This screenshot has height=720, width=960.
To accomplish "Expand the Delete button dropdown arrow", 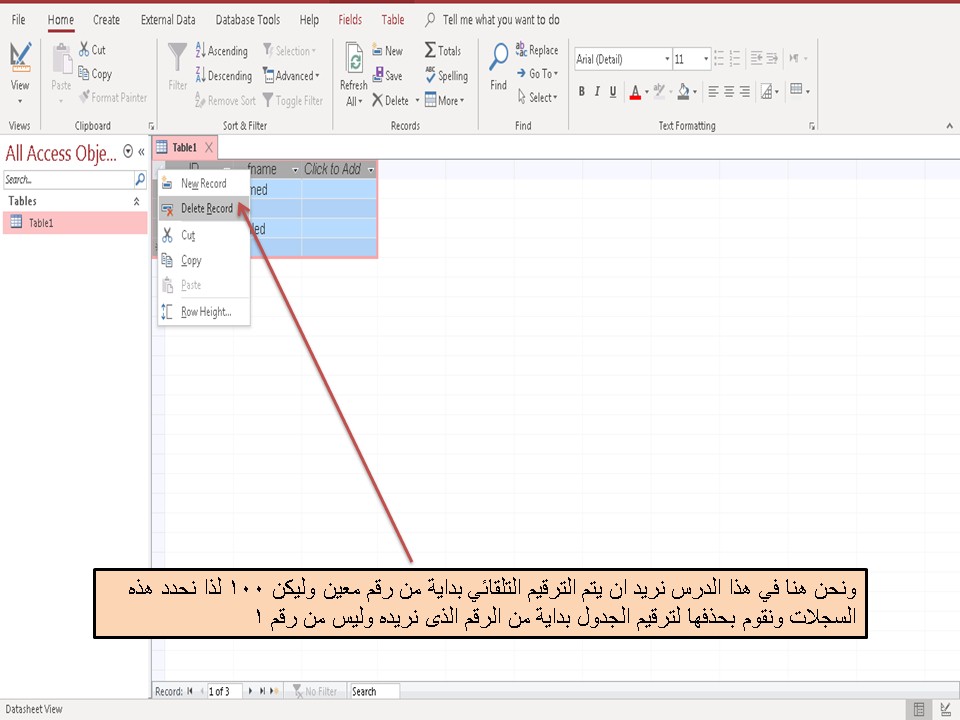I will pos(418,100).
